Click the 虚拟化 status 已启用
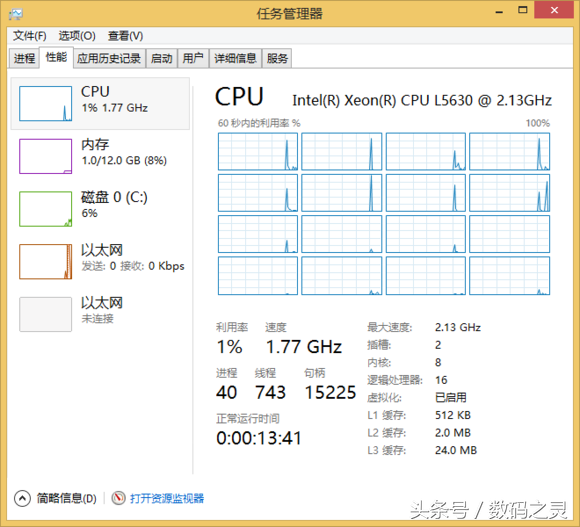580x527 pixels. [x=451, y=398]
